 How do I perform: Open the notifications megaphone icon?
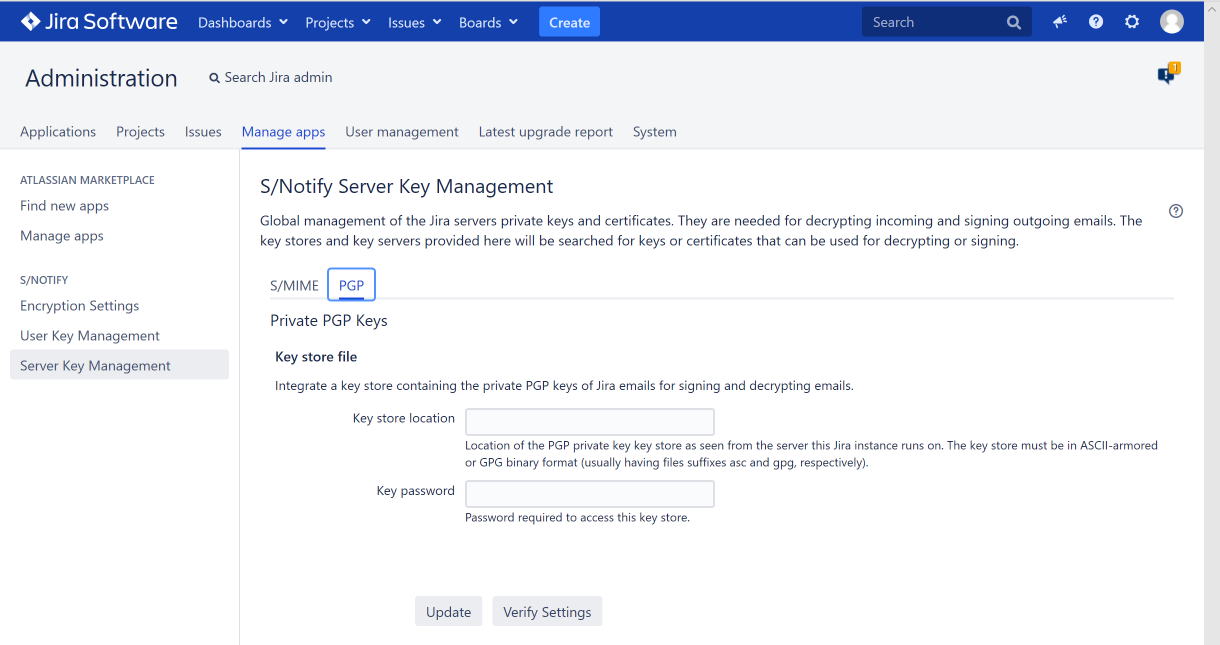(1060, 22)
